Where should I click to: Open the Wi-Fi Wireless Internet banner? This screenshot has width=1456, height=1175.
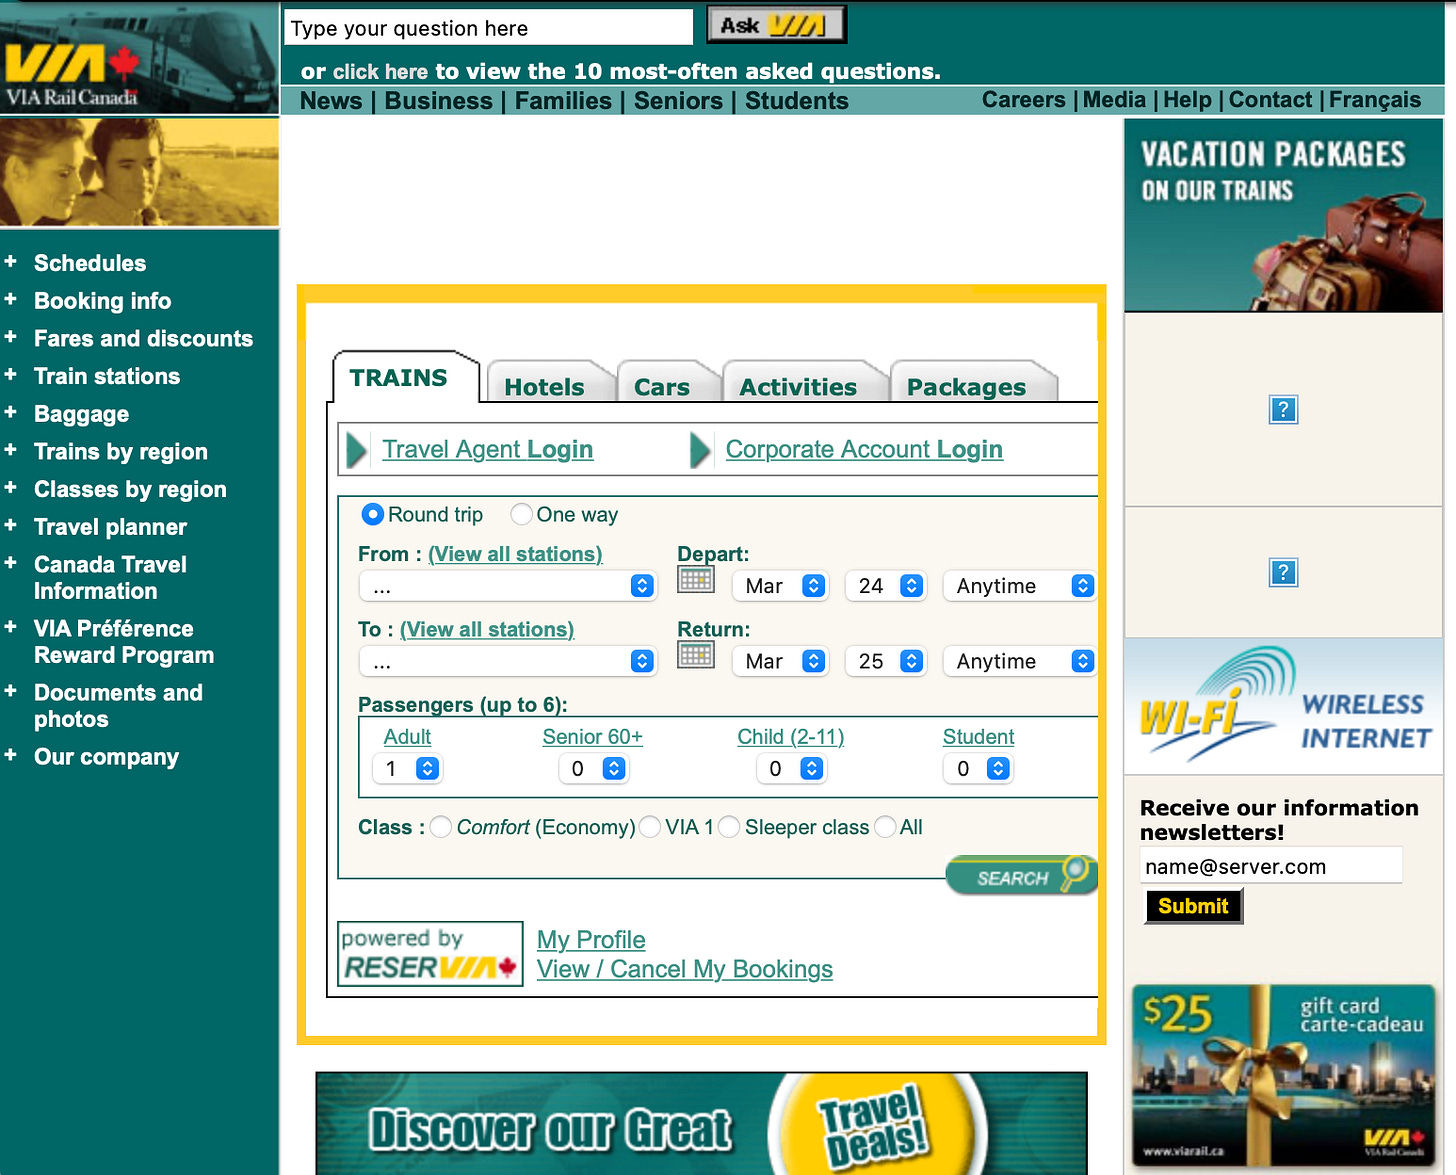[1284, 706]
